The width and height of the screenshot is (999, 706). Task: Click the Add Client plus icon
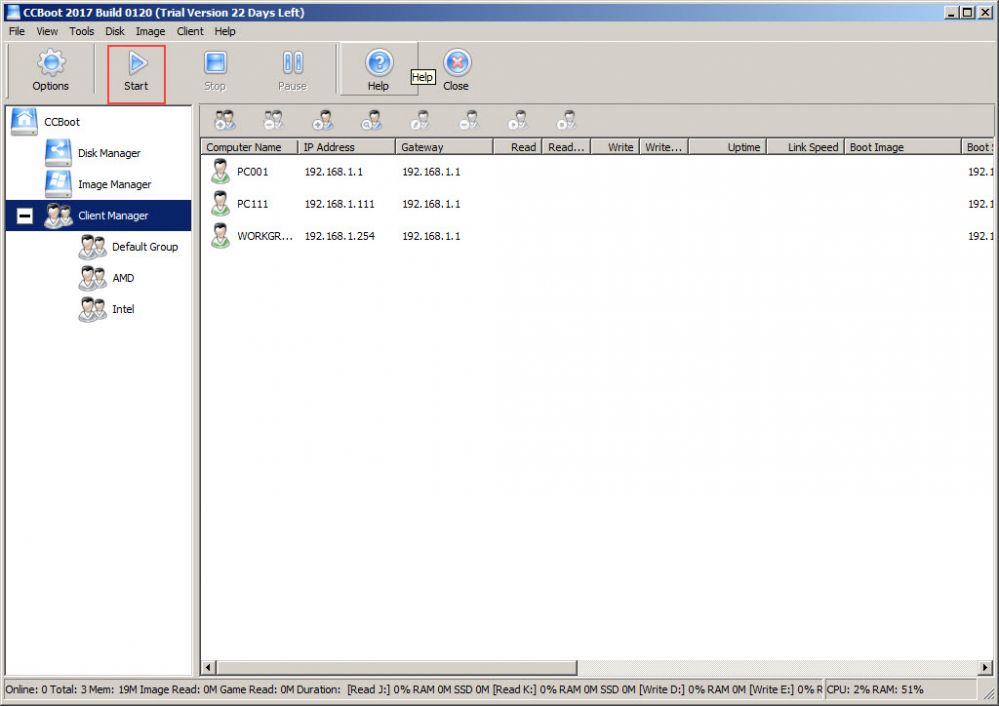tap(323, 120)
